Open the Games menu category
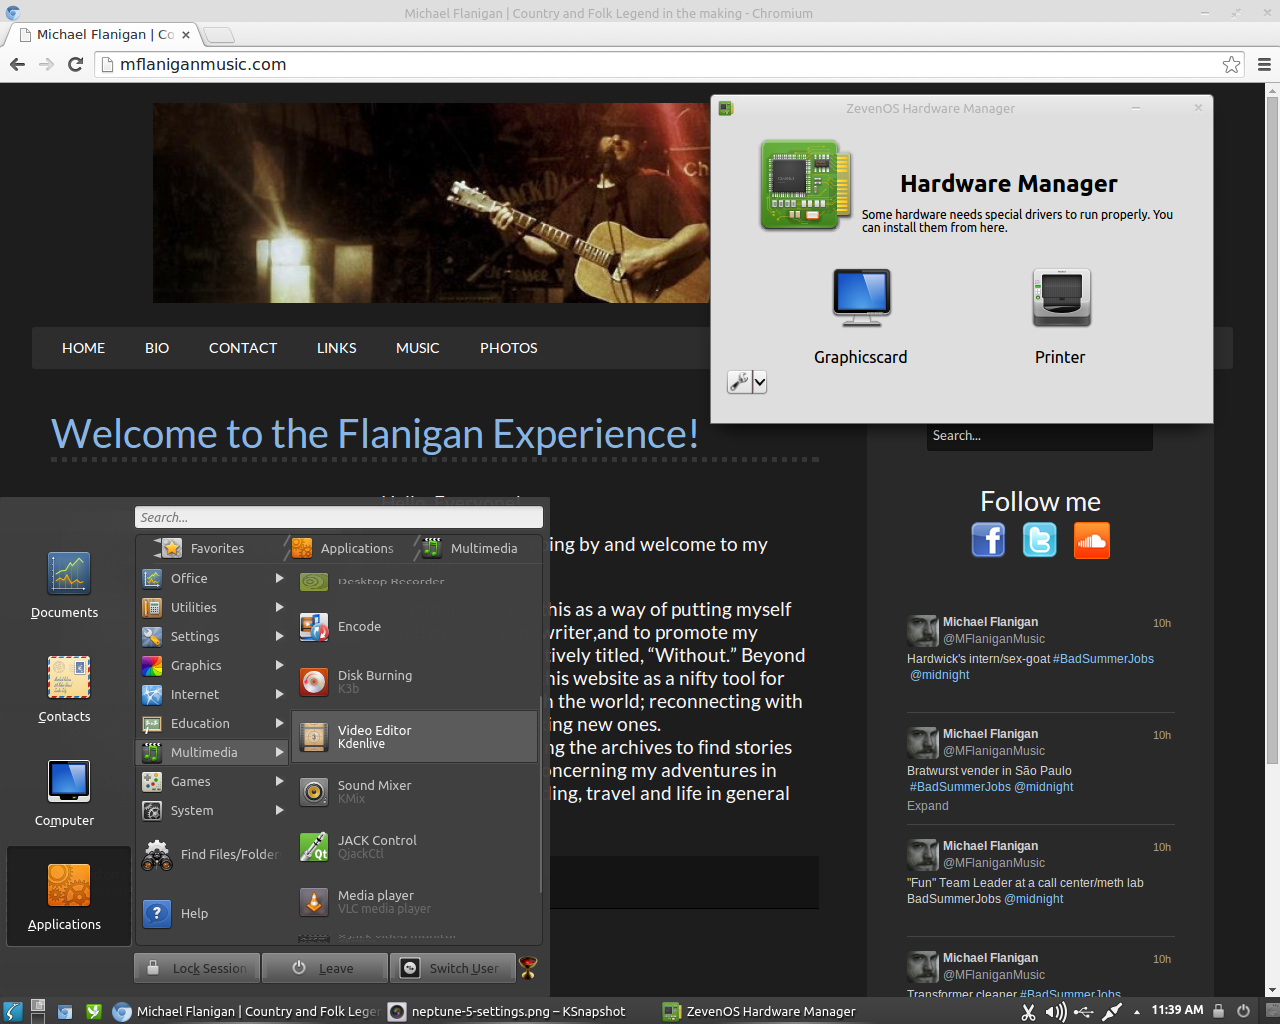Viewport: 1280px width, 1024px height. pyautogui.click(x=213, y=781)
